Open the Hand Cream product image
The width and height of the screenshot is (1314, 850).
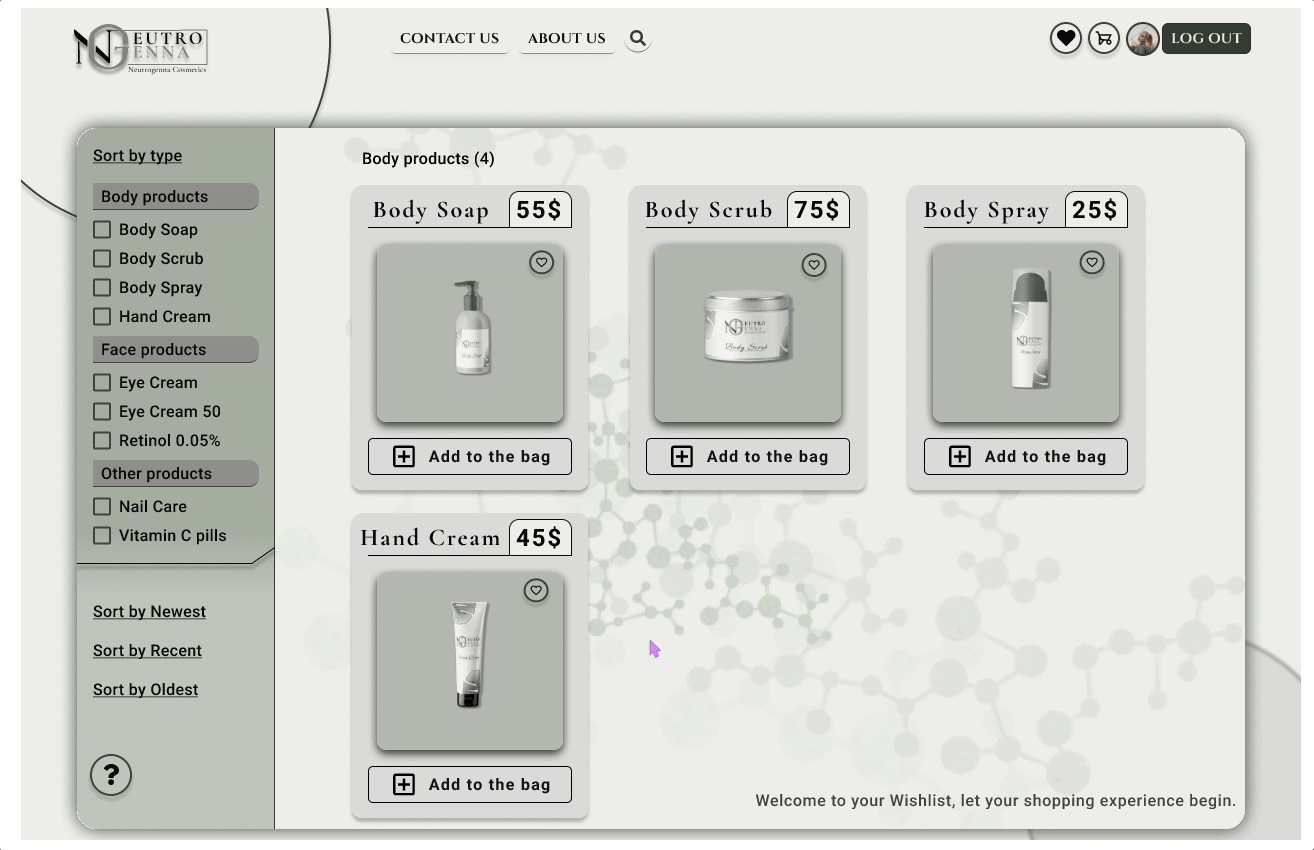click(470, 661)
